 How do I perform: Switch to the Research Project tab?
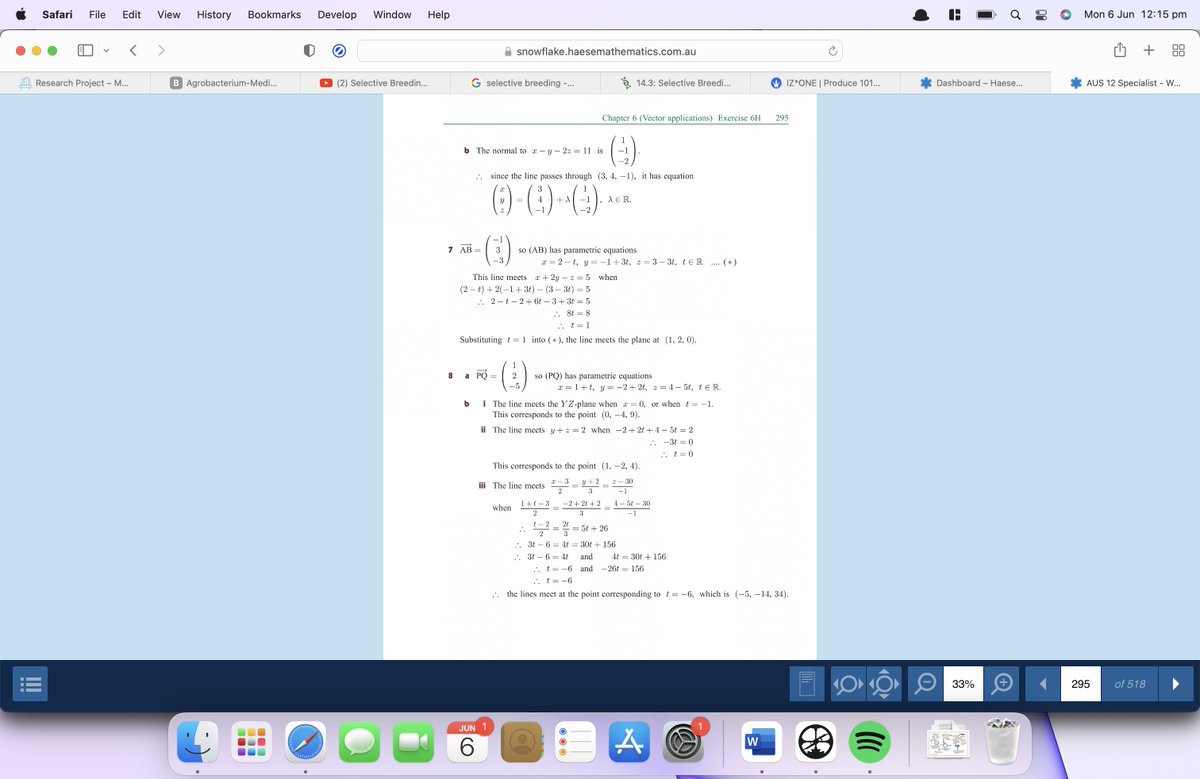pos(75,83)
